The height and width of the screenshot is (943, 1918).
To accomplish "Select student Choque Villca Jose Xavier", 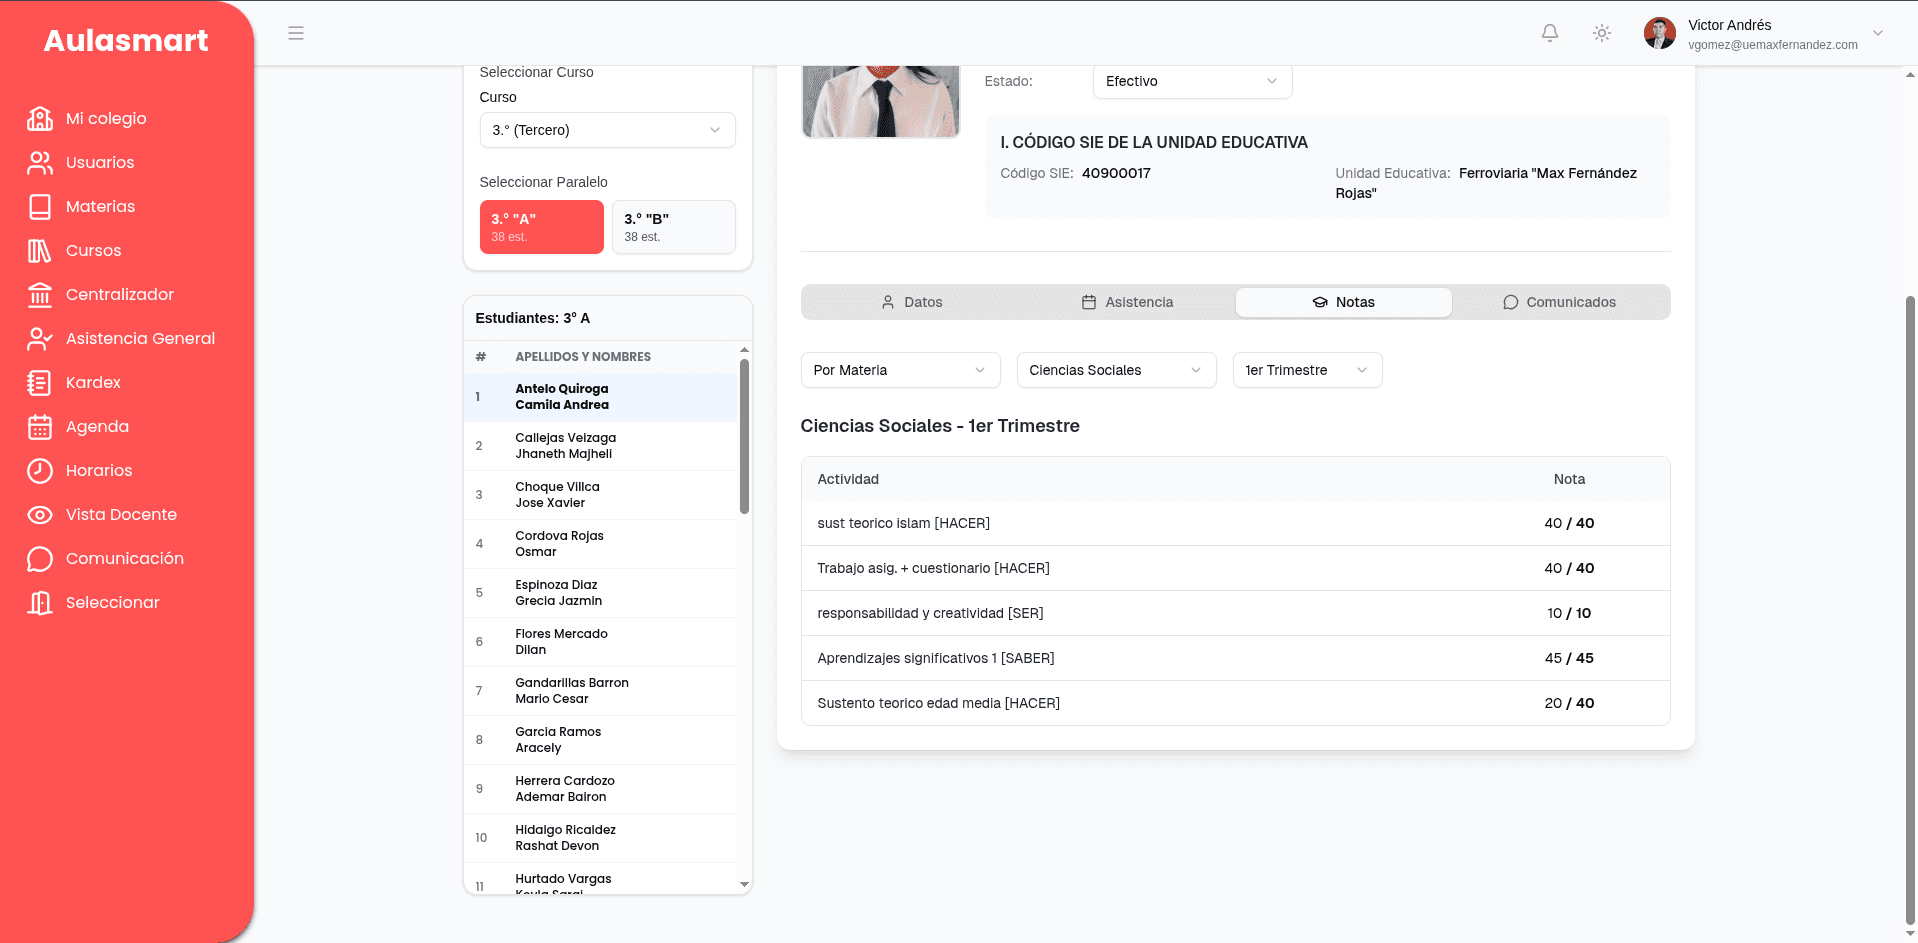I will 600,495.
